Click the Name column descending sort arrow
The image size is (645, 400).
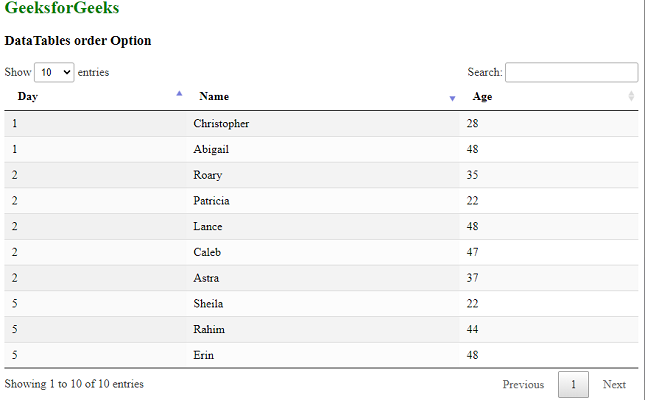tap(452, 98)
